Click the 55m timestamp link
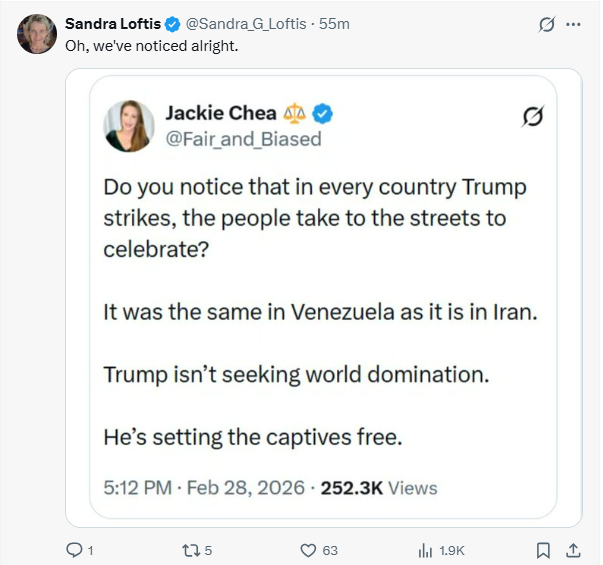Viewport: 603px width, 565px height. coord(333,23)
